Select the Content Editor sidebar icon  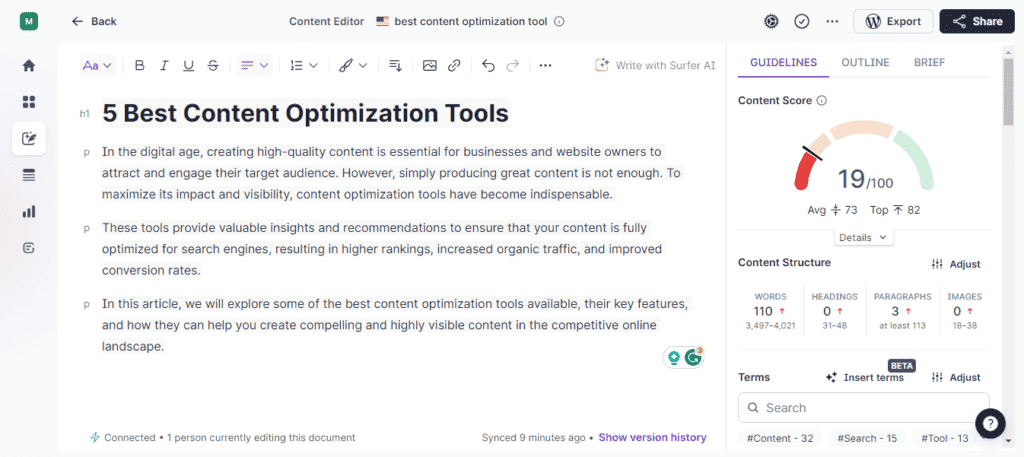click(29, 138)
